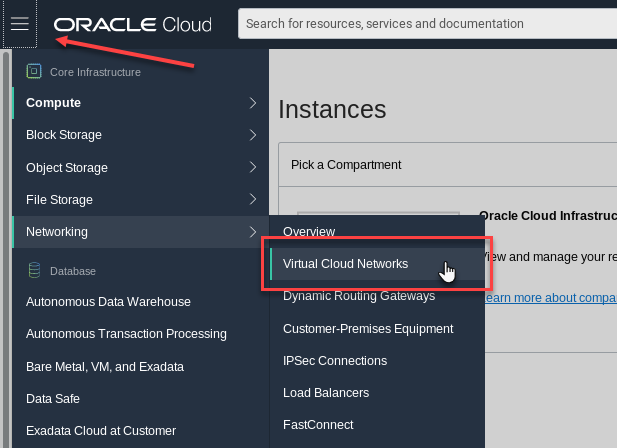Expand the Compute submenu chevron
Image resolution: width=617 pixels, height=448 pixels.
[x=253, y=103]
